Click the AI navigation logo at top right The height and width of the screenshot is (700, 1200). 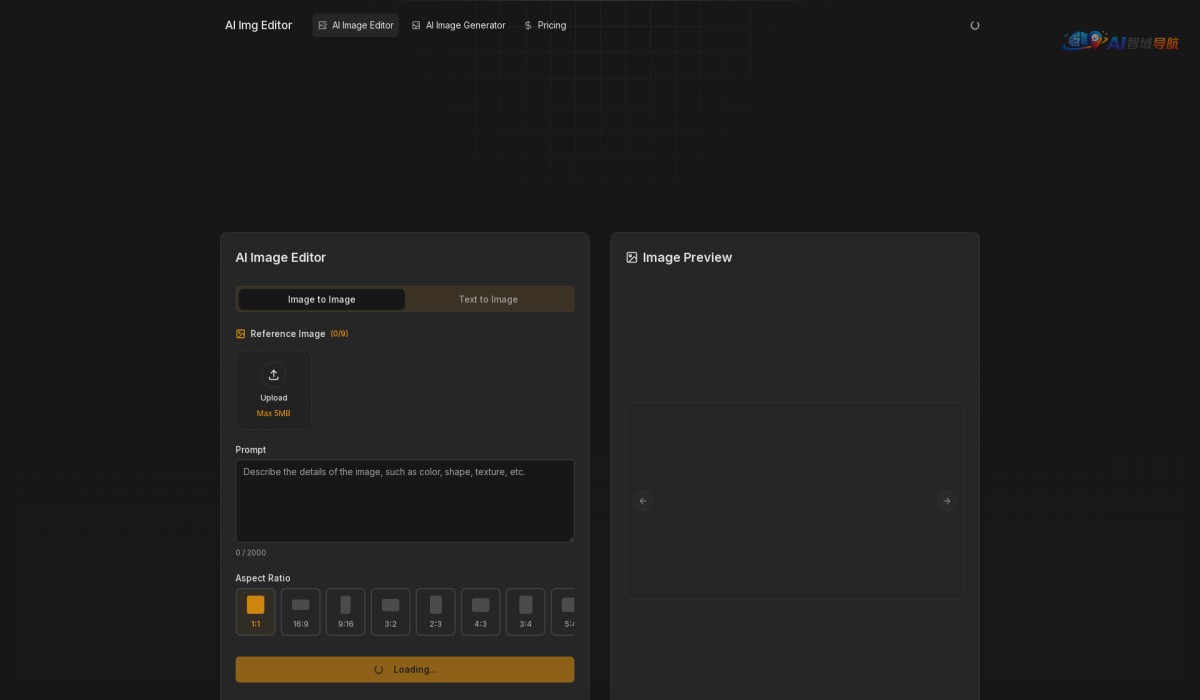point(1120,41)
